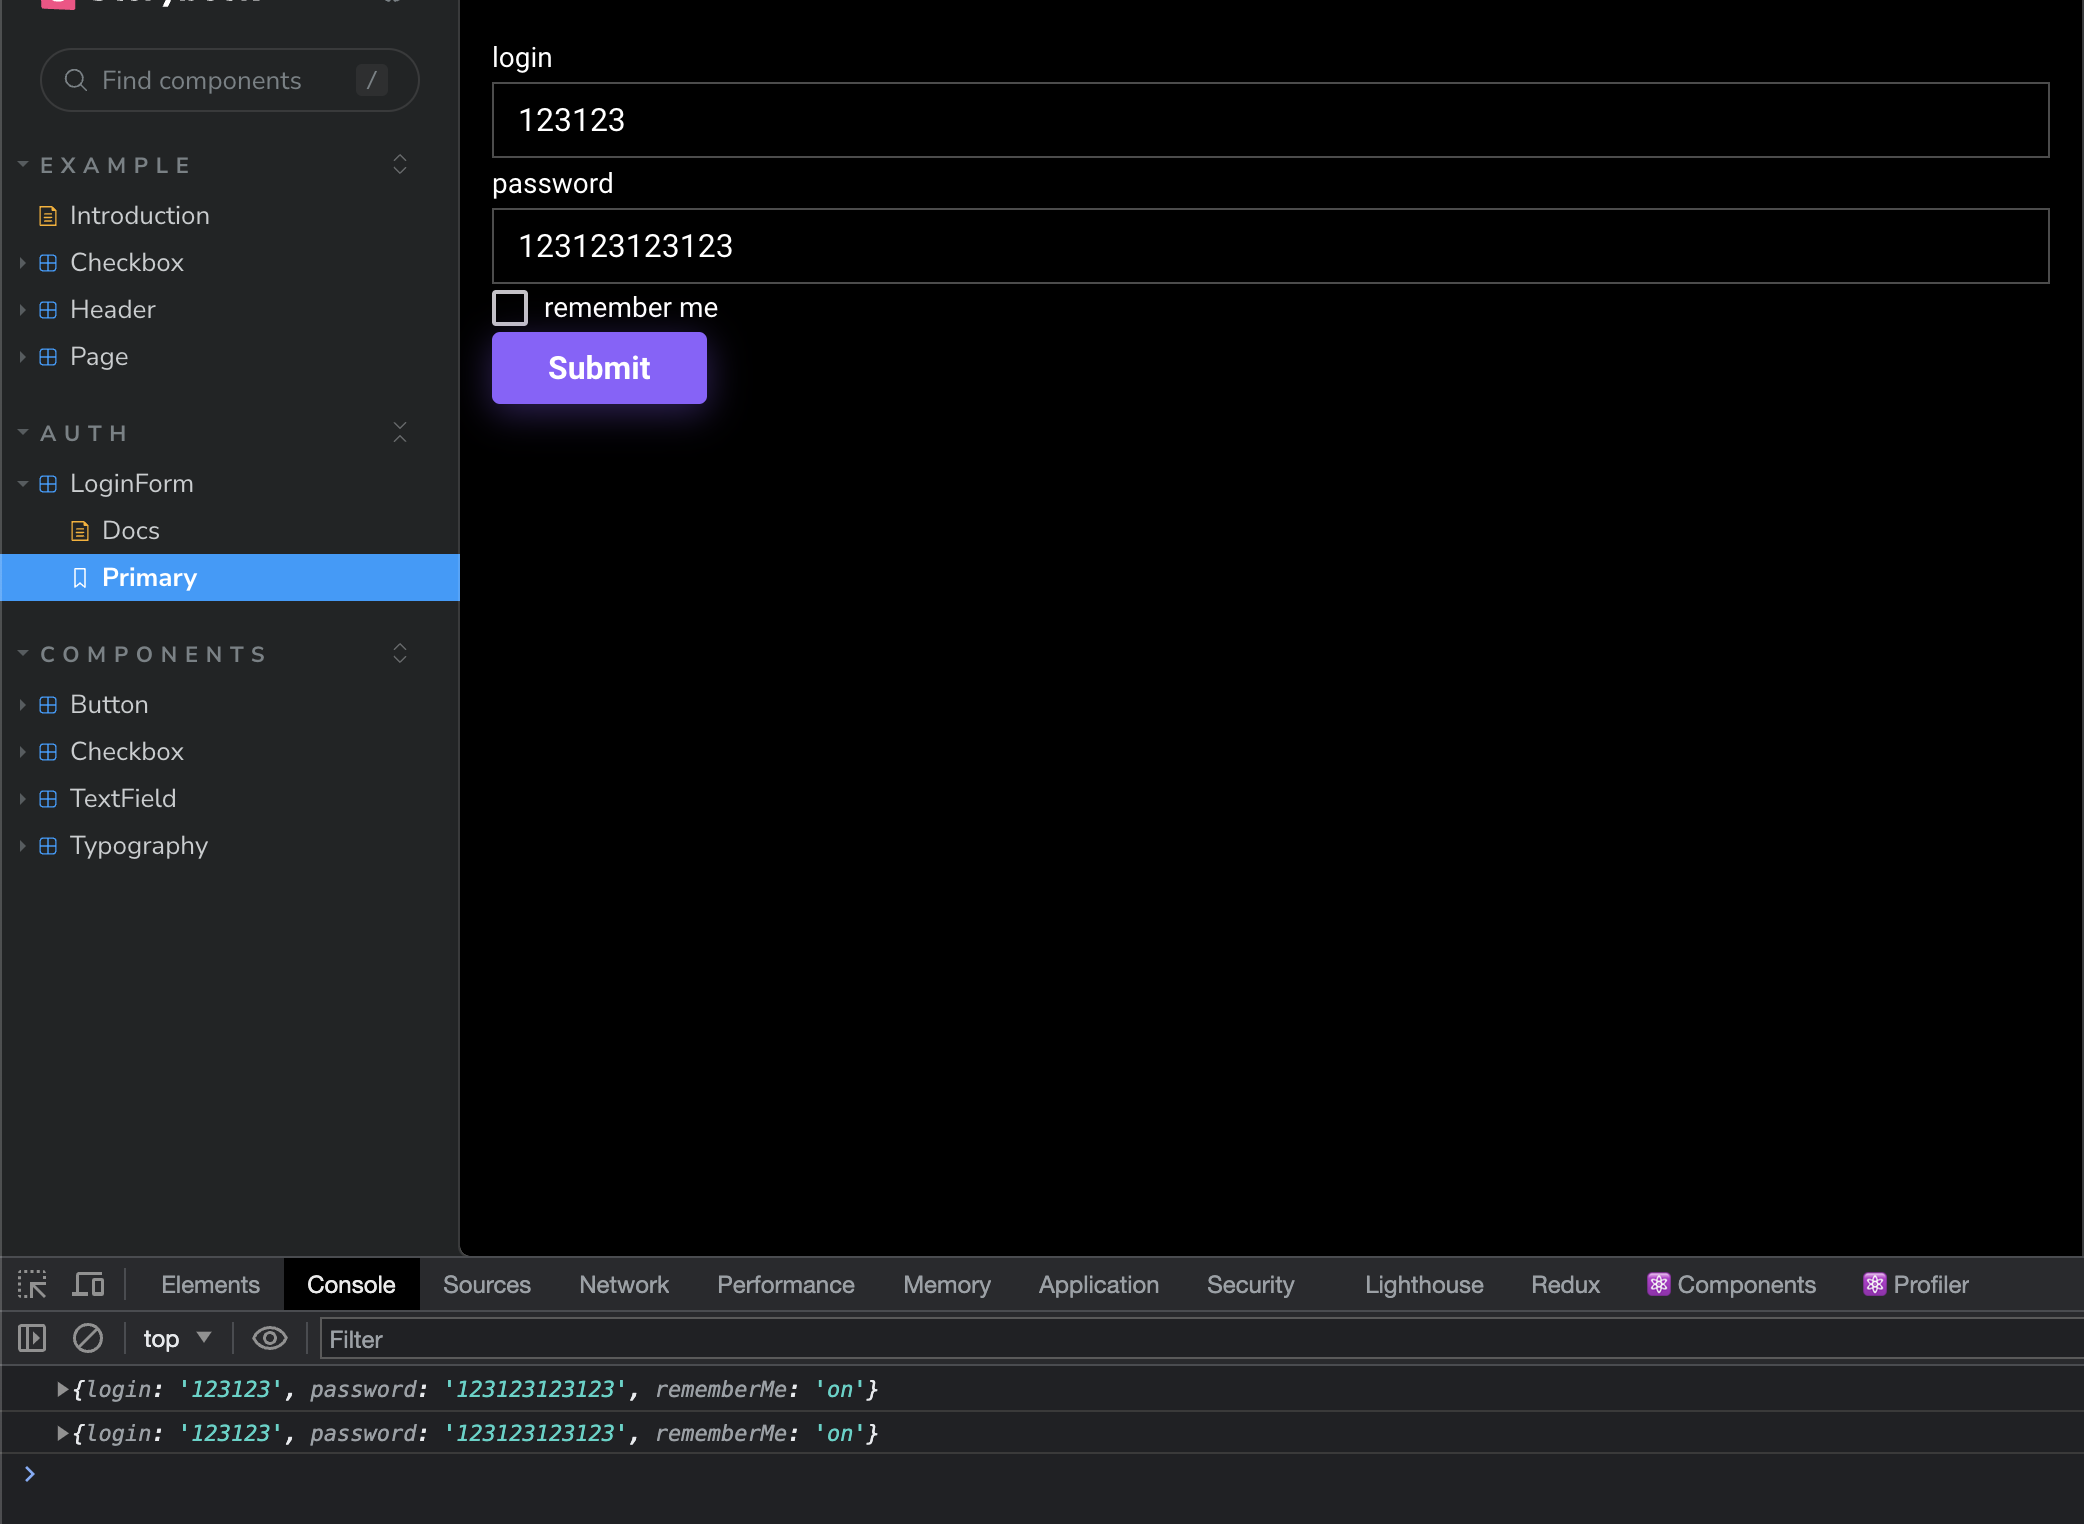The height and width of the screenshot is (1524, 2084).
Task: Click the Introduction document icon
Action: (48, 216)
